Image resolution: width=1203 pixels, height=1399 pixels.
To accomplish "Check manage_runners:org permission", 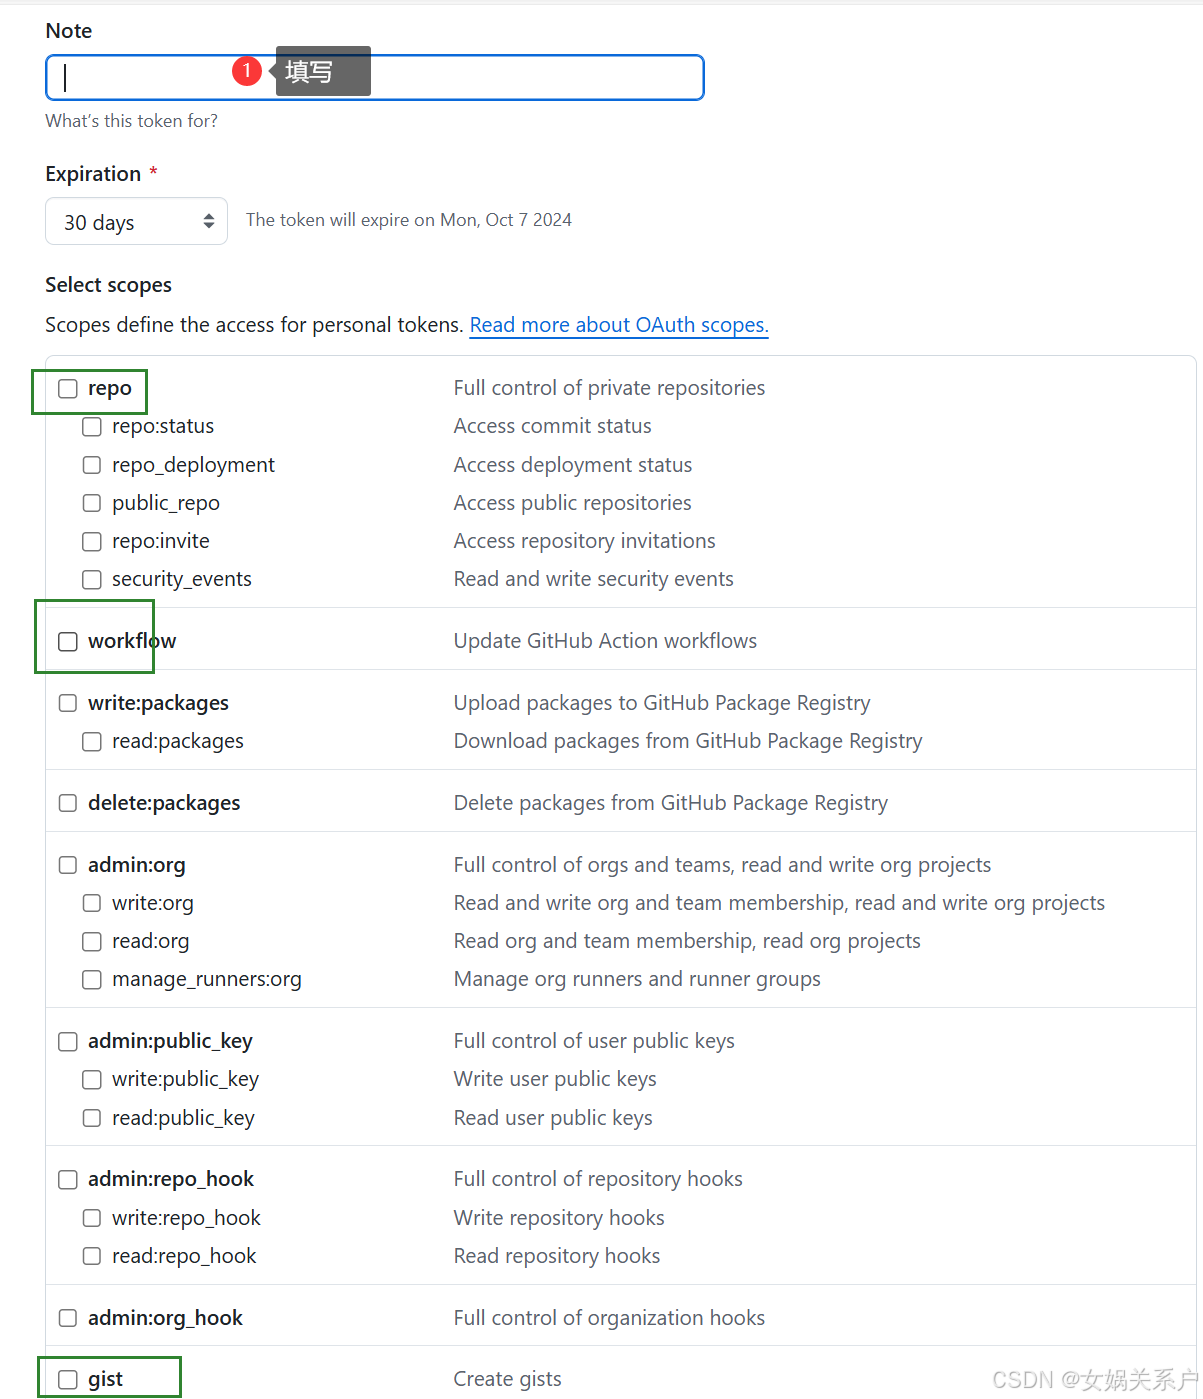I will pos(91,979).
